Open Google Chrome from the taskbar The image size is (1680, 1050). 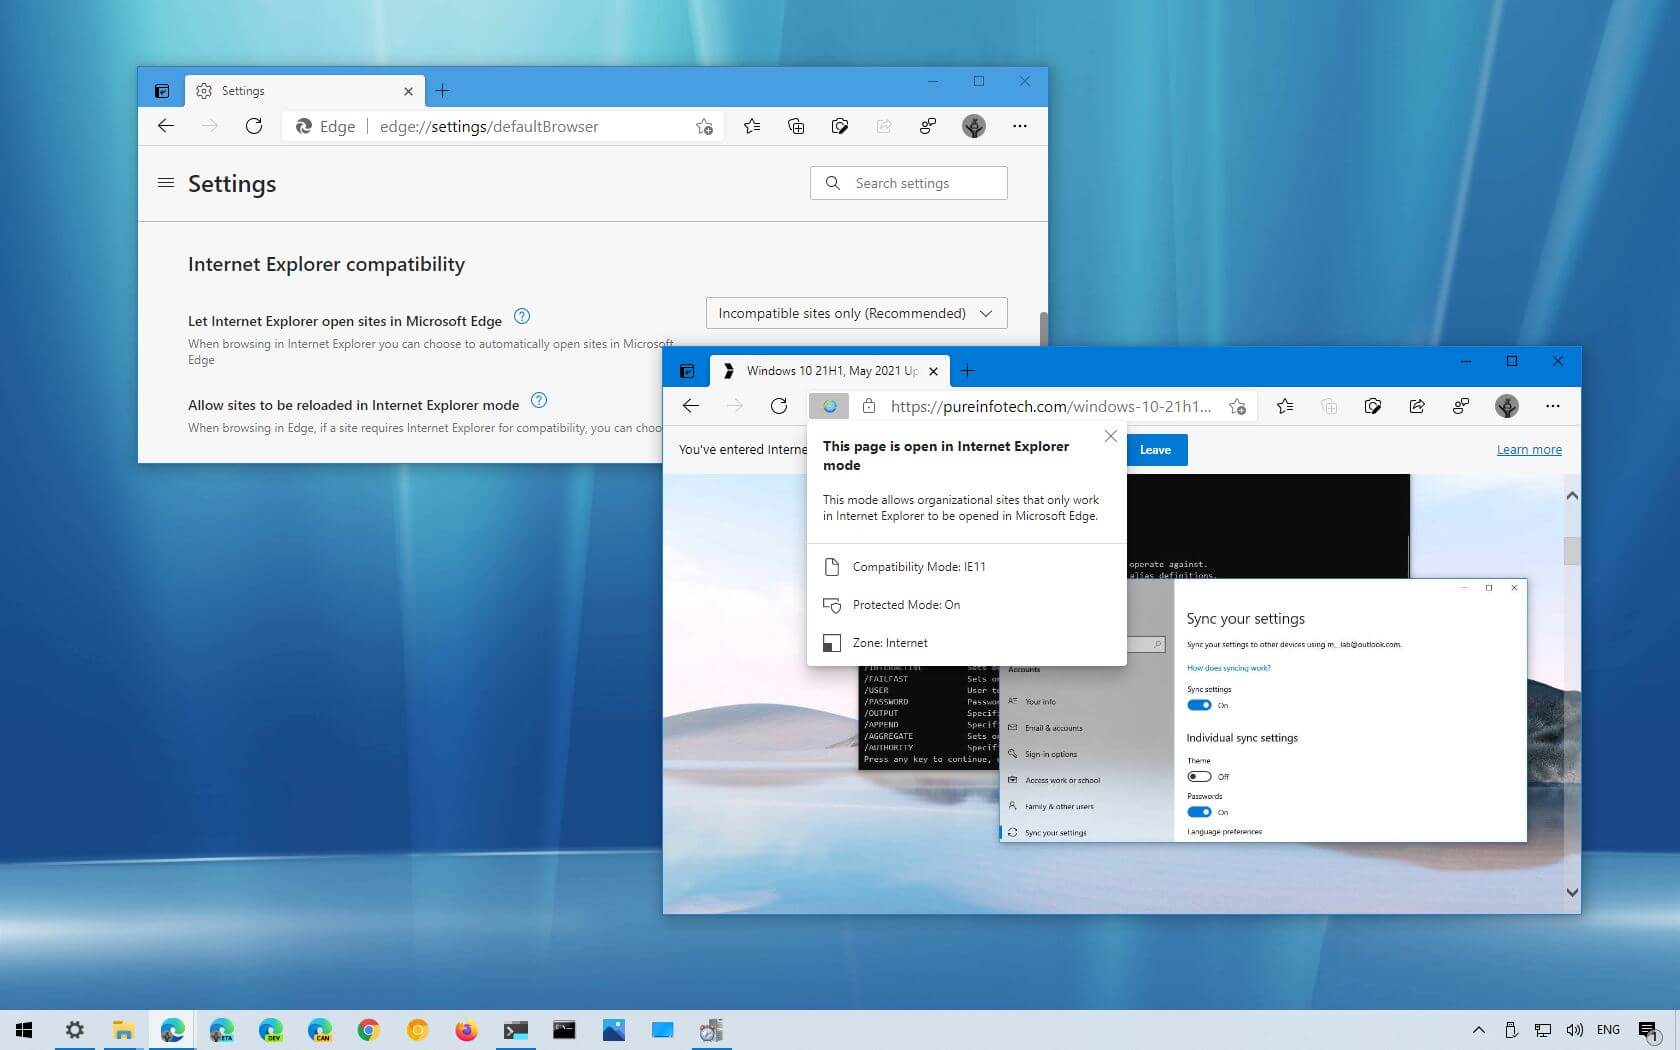coord(369,1029)
